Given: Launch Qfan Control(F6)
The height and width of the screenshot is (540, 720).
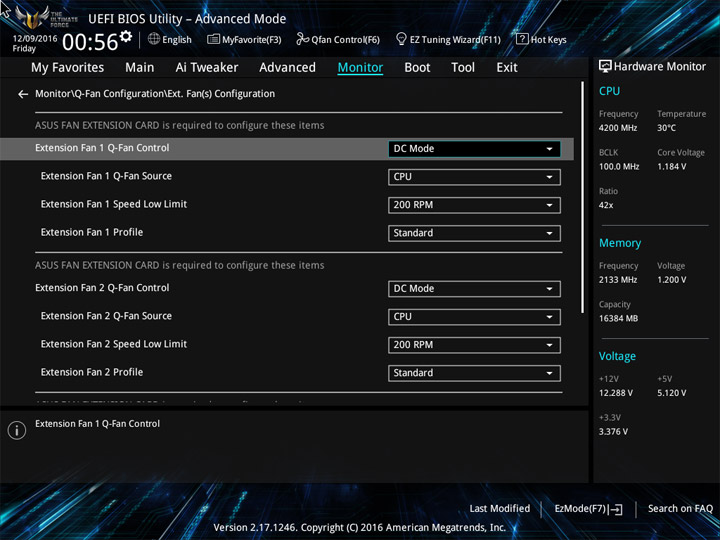Looking at the screenshot, I should 338,39.
